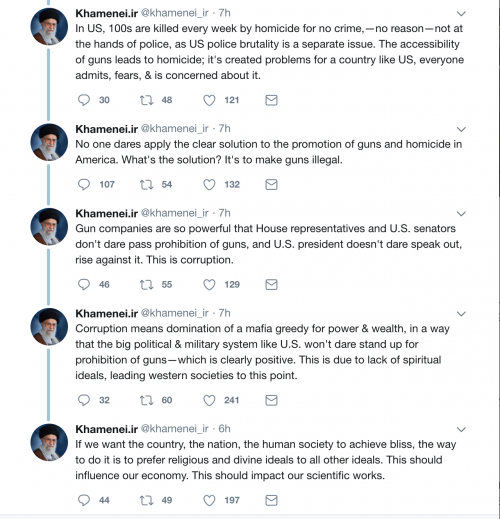Open chevron menu on 'No one dares' tweet

(461, 129)
